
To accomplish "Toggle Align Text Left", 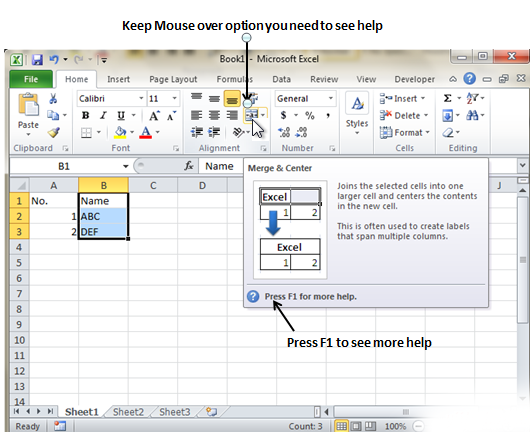I will point(196,115).
